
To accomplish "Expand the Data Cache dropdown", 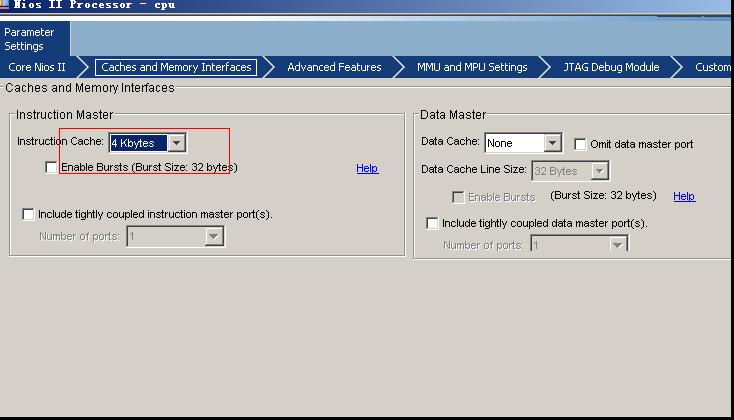I will 552,143.
